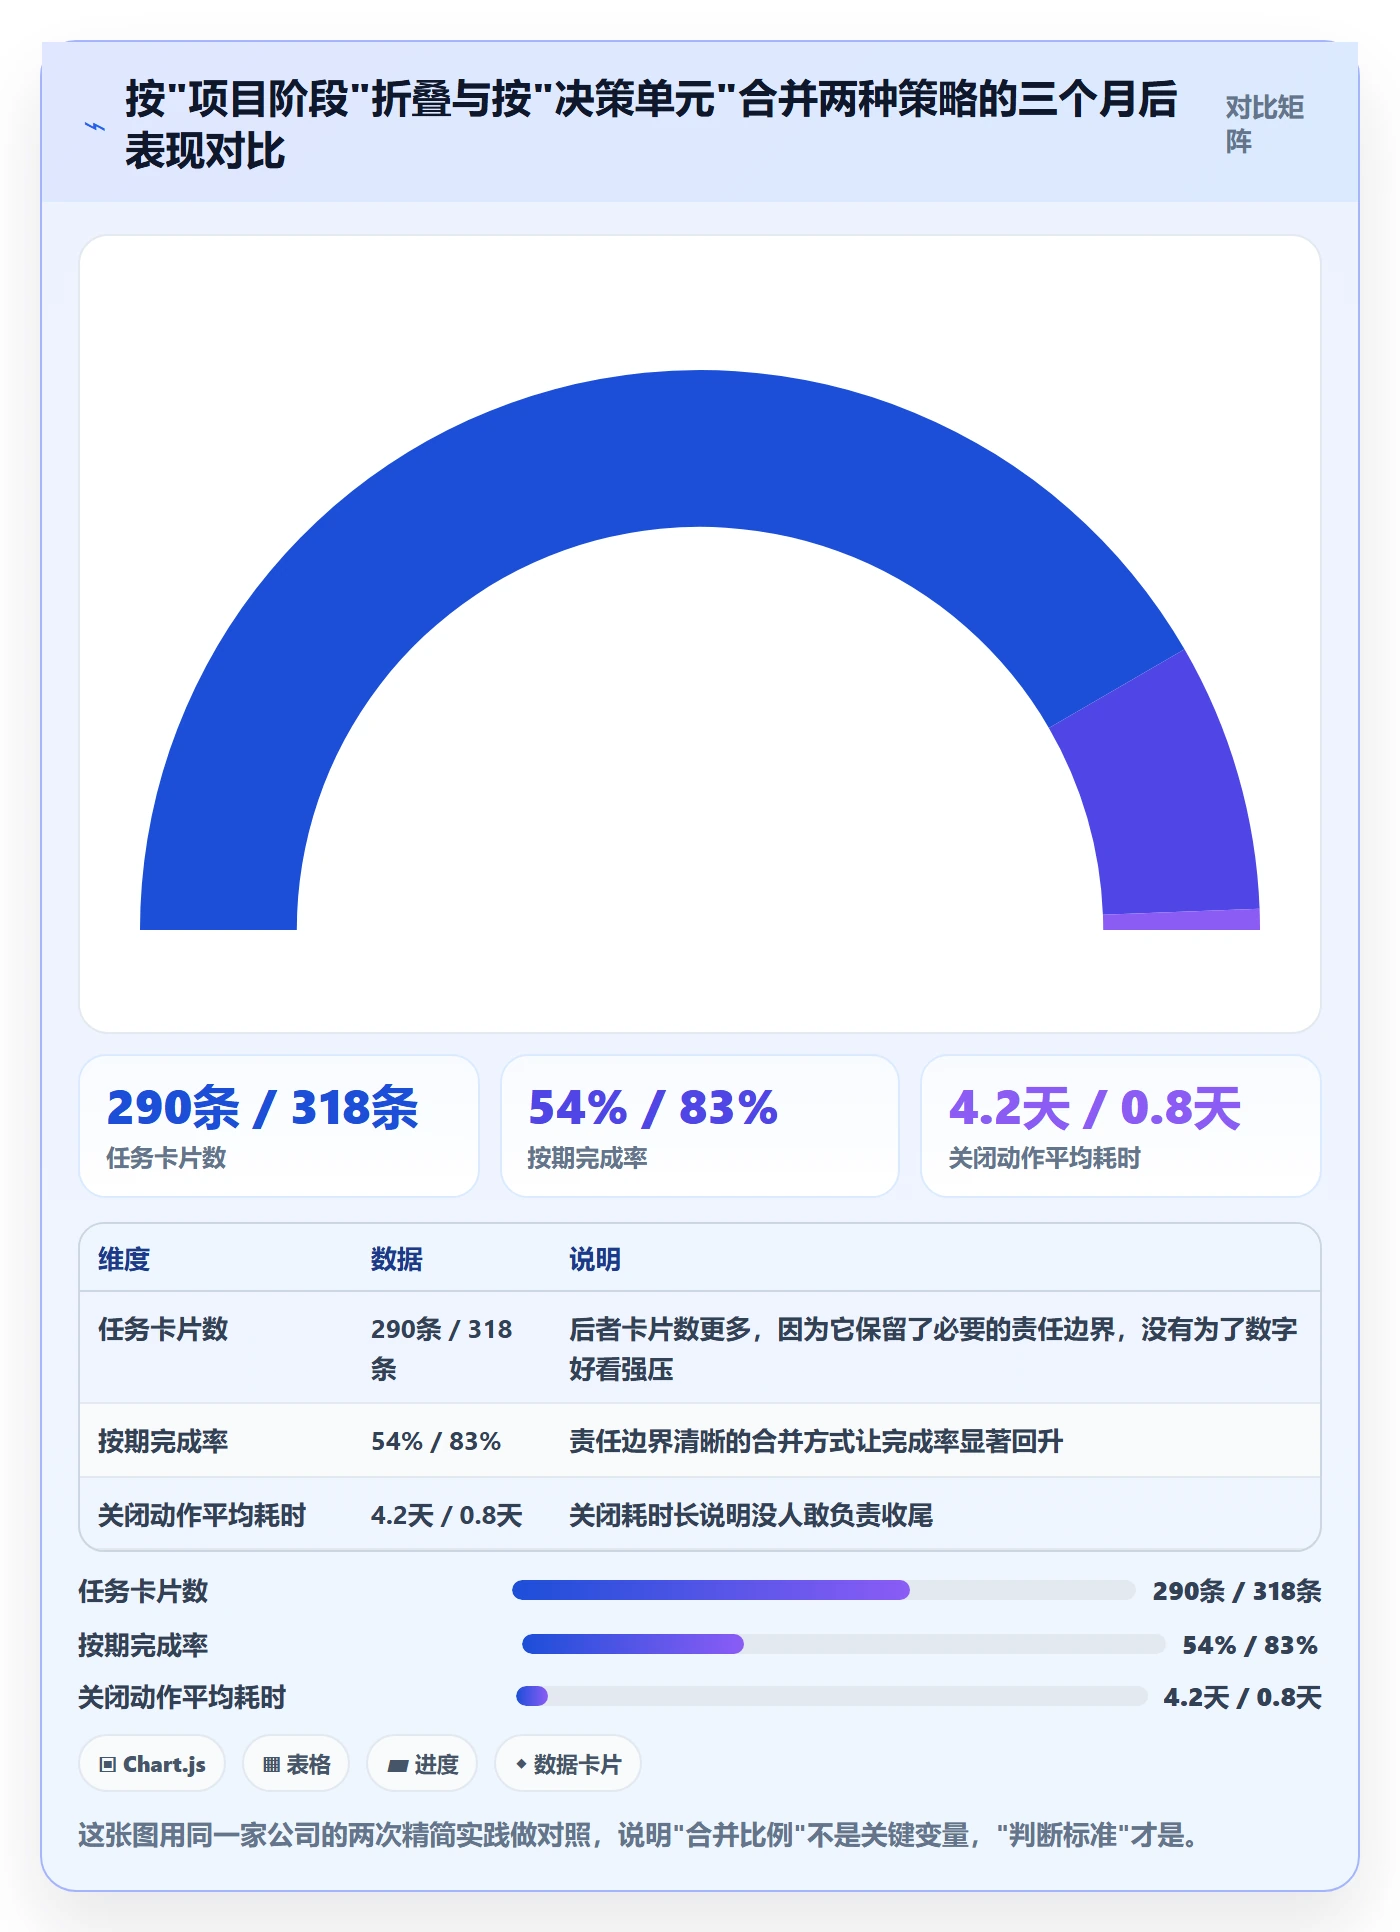Click the 对比矩阵 badge in the header
1400x1932 pixels.
(1265, 124)
